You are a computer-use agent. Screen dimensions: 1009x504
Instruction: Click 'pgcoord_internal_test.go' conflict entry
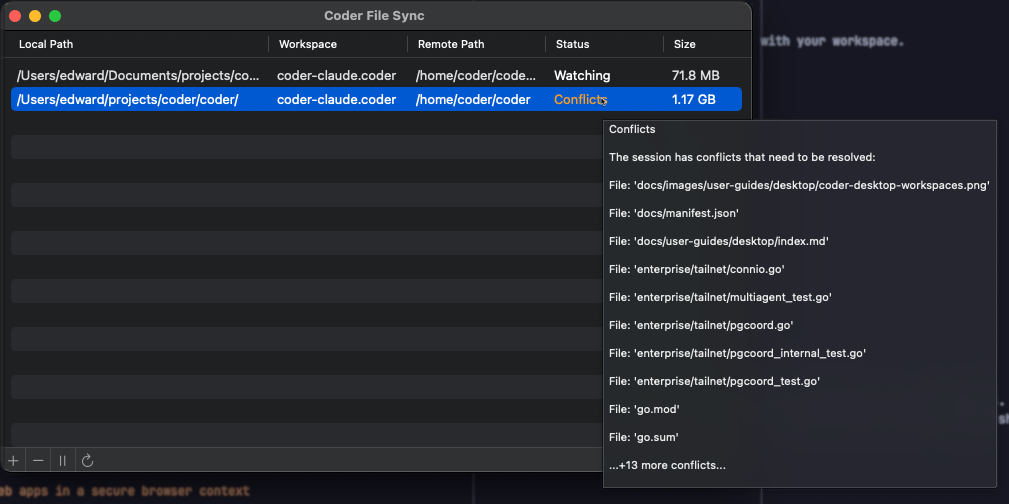[737, 353]
